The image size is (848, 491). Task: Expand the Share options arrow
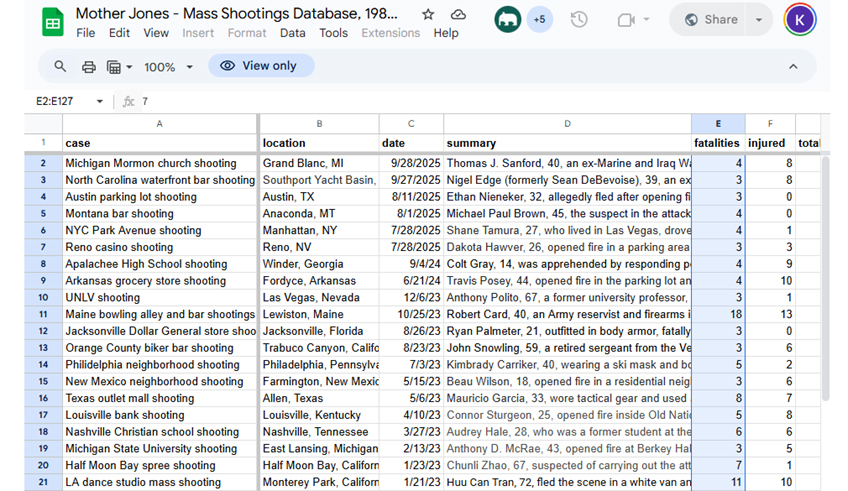click(759, 20)
